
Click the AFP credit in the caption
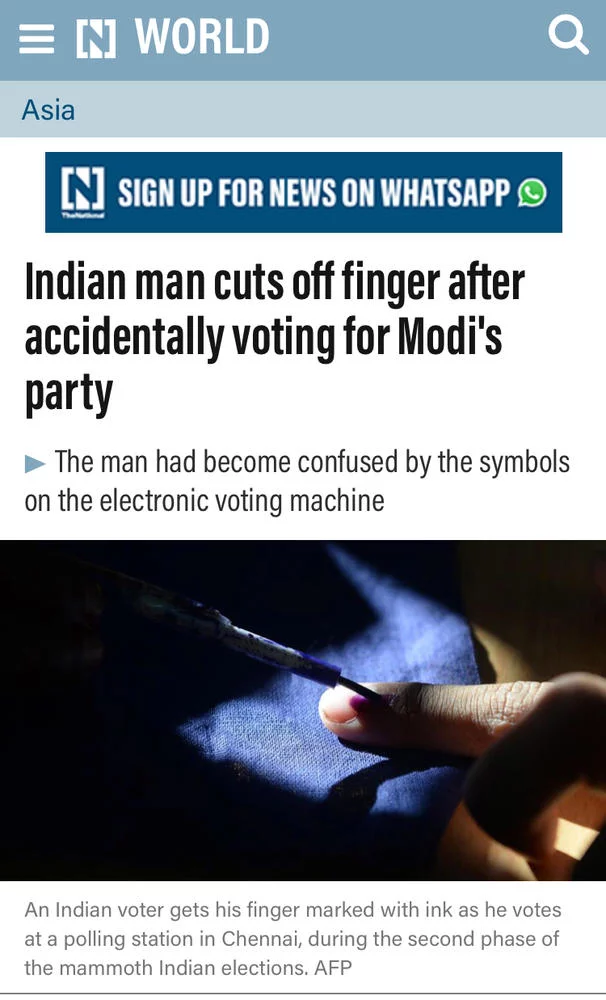(332, 967)
